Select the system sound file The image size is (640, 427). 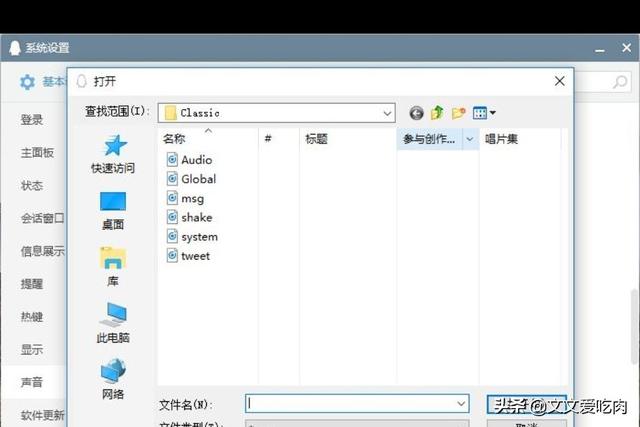[x=192, y=237]
